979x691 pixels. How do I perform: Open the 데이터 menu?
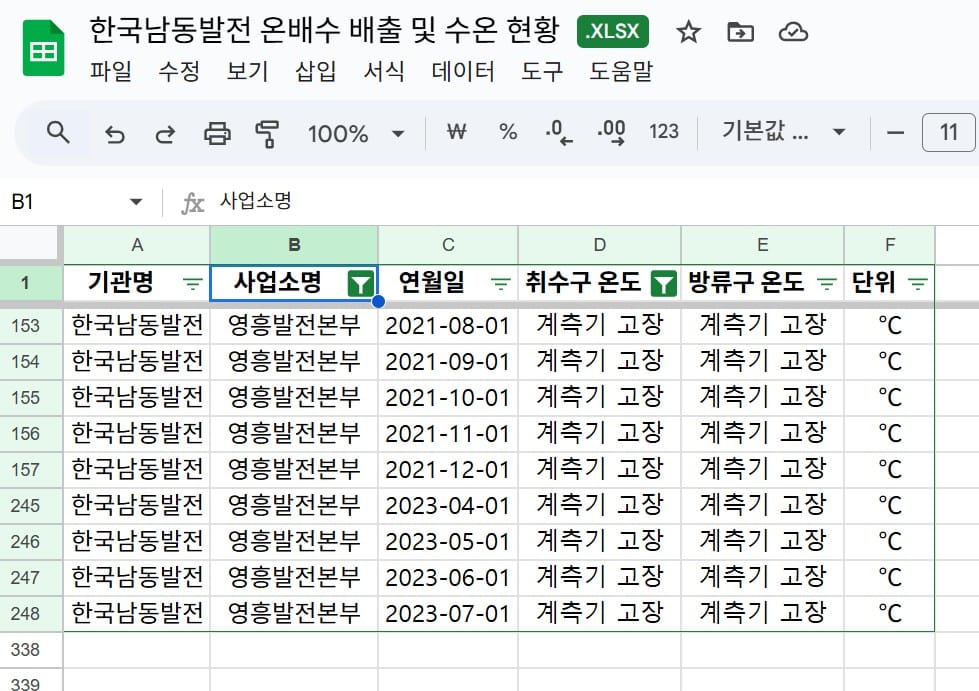463,71
